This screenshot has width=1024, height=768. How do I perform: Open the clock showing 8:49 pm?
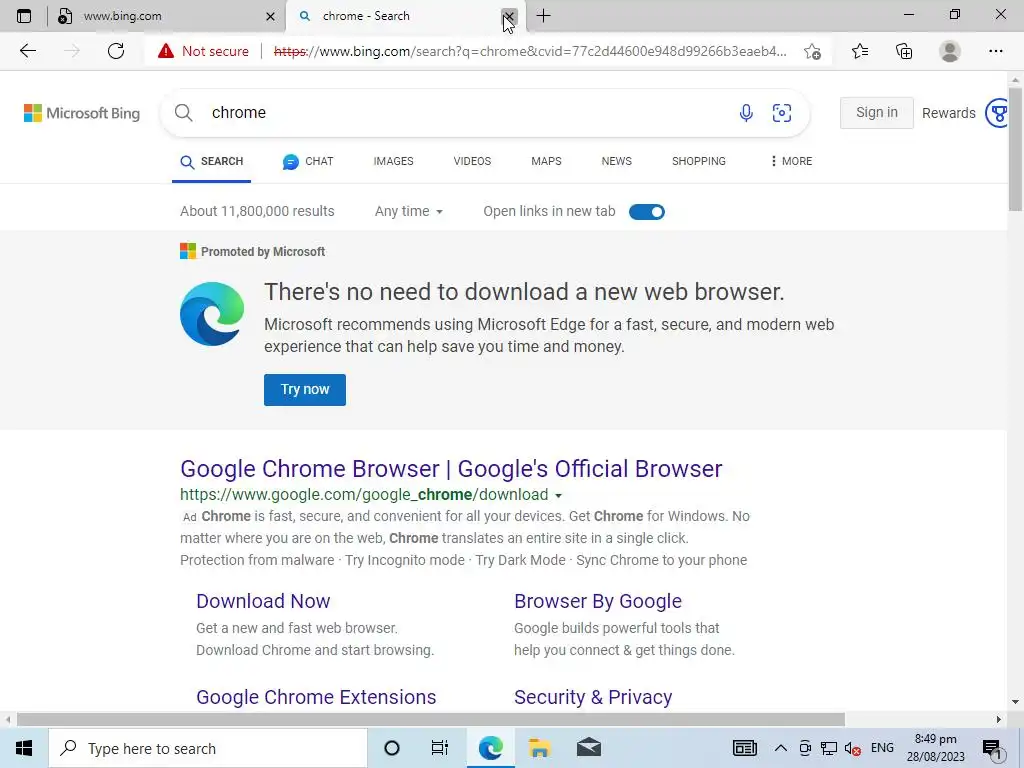935,748
